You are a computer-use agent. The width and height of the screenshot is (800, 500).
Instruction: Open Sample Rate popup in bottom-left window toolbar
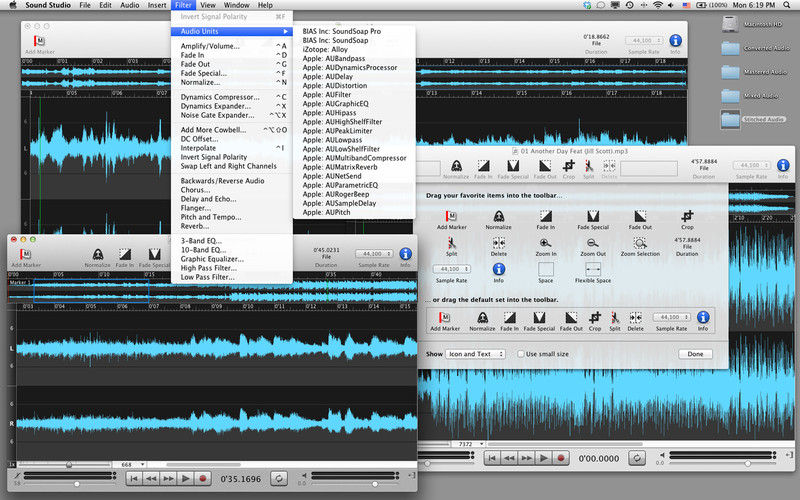[x=373, y=254]
